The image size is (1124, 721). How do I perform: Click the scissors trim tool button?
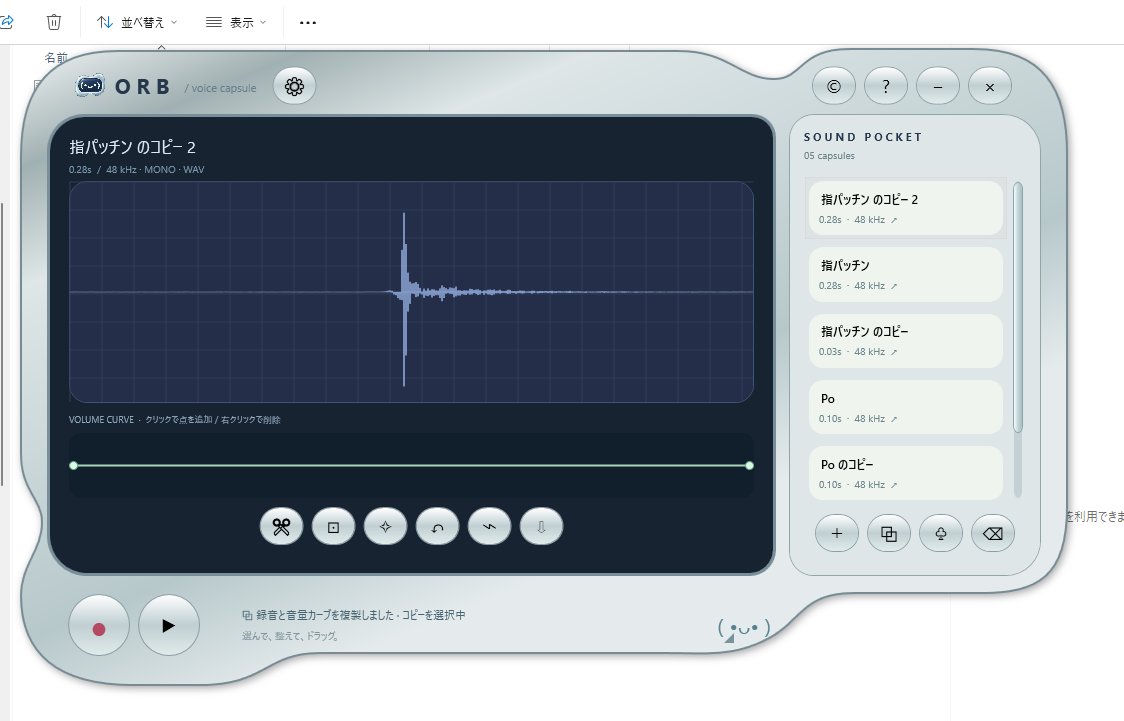tap(281, 527)
